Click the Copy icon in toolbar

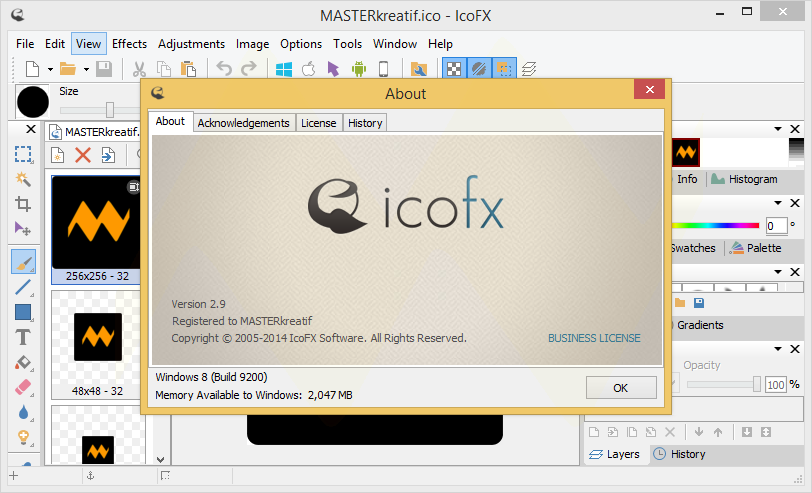click(164, 69)
